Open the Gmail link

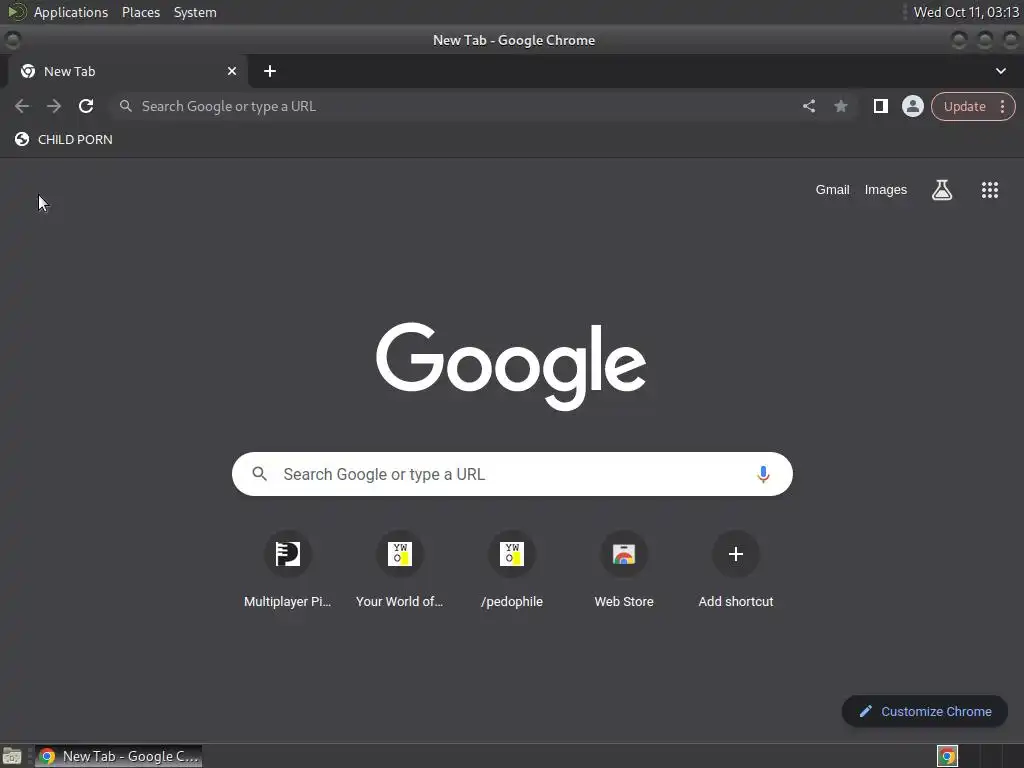832,190
